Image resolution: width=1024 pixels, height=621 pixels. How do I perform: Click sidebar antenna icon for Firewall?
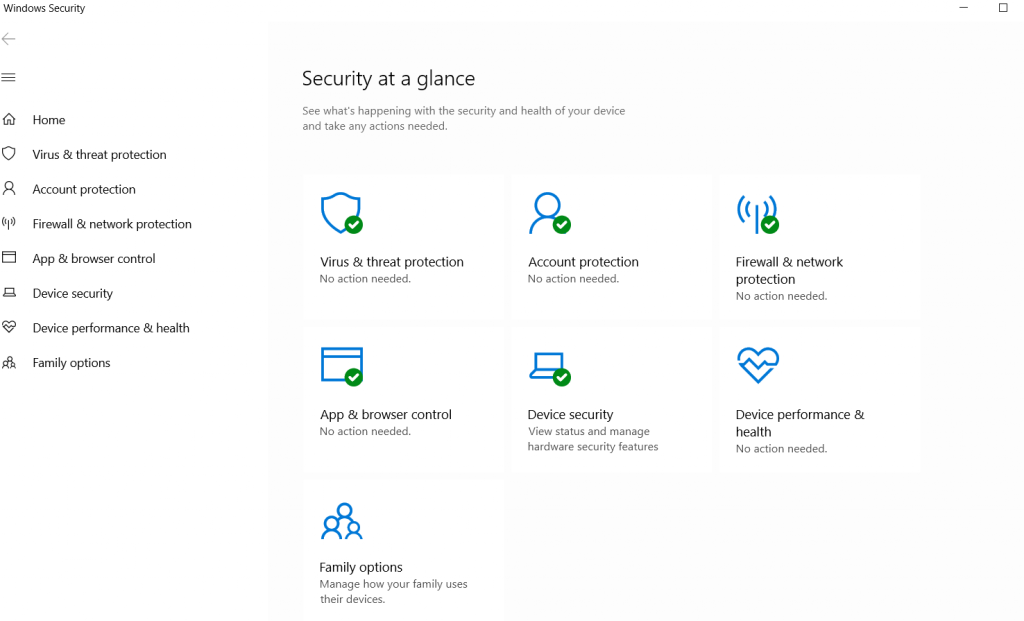9,224
